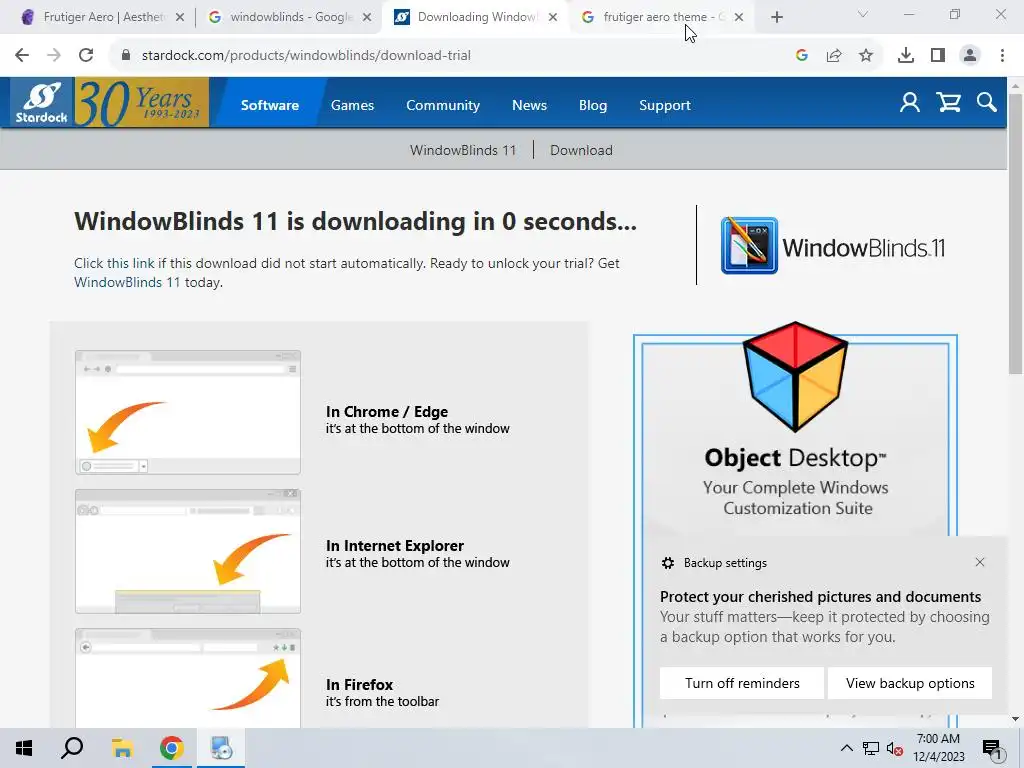Image resolution: width=1024 pixels, height=768 pixels.
Task: Click the scrollbar down arrow
Action: [x=1016, y=719]
